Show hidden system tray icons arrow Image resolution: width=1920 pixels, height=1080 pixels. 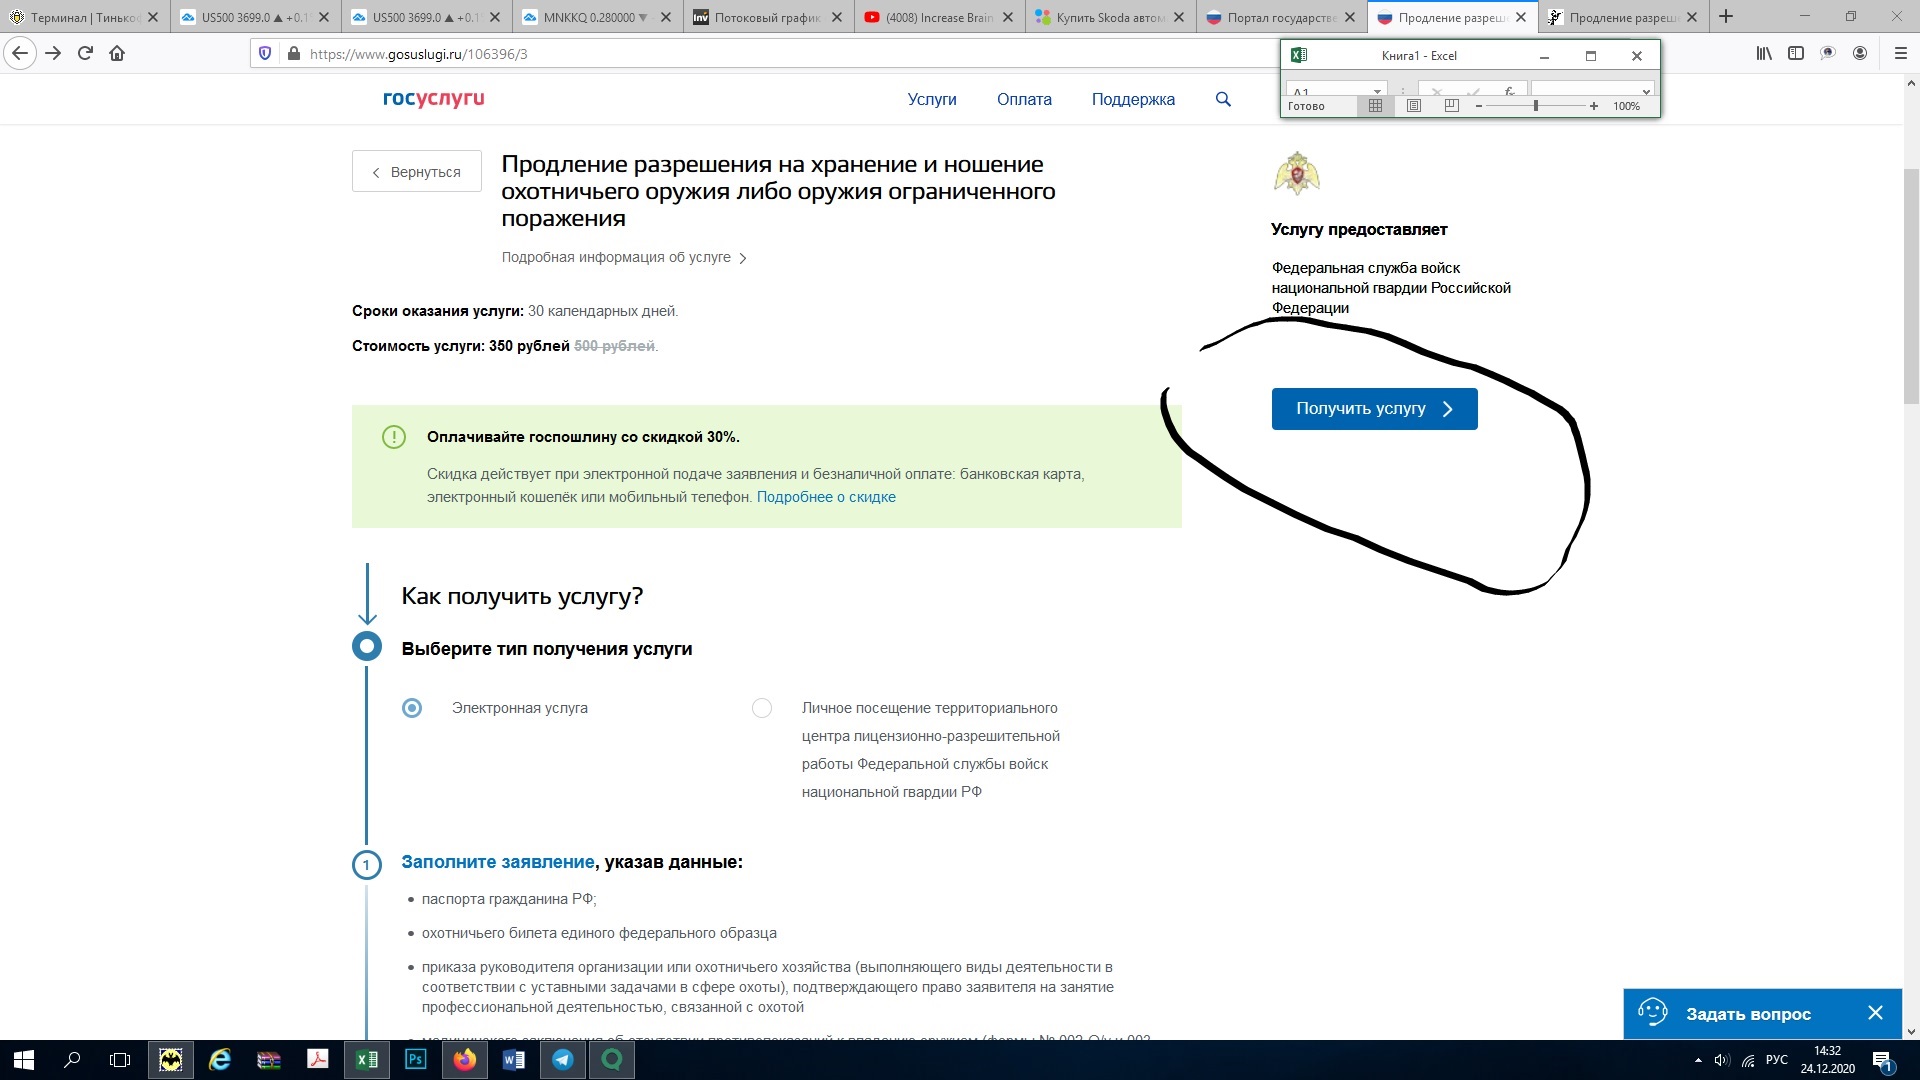[x=1698, y=1060]
